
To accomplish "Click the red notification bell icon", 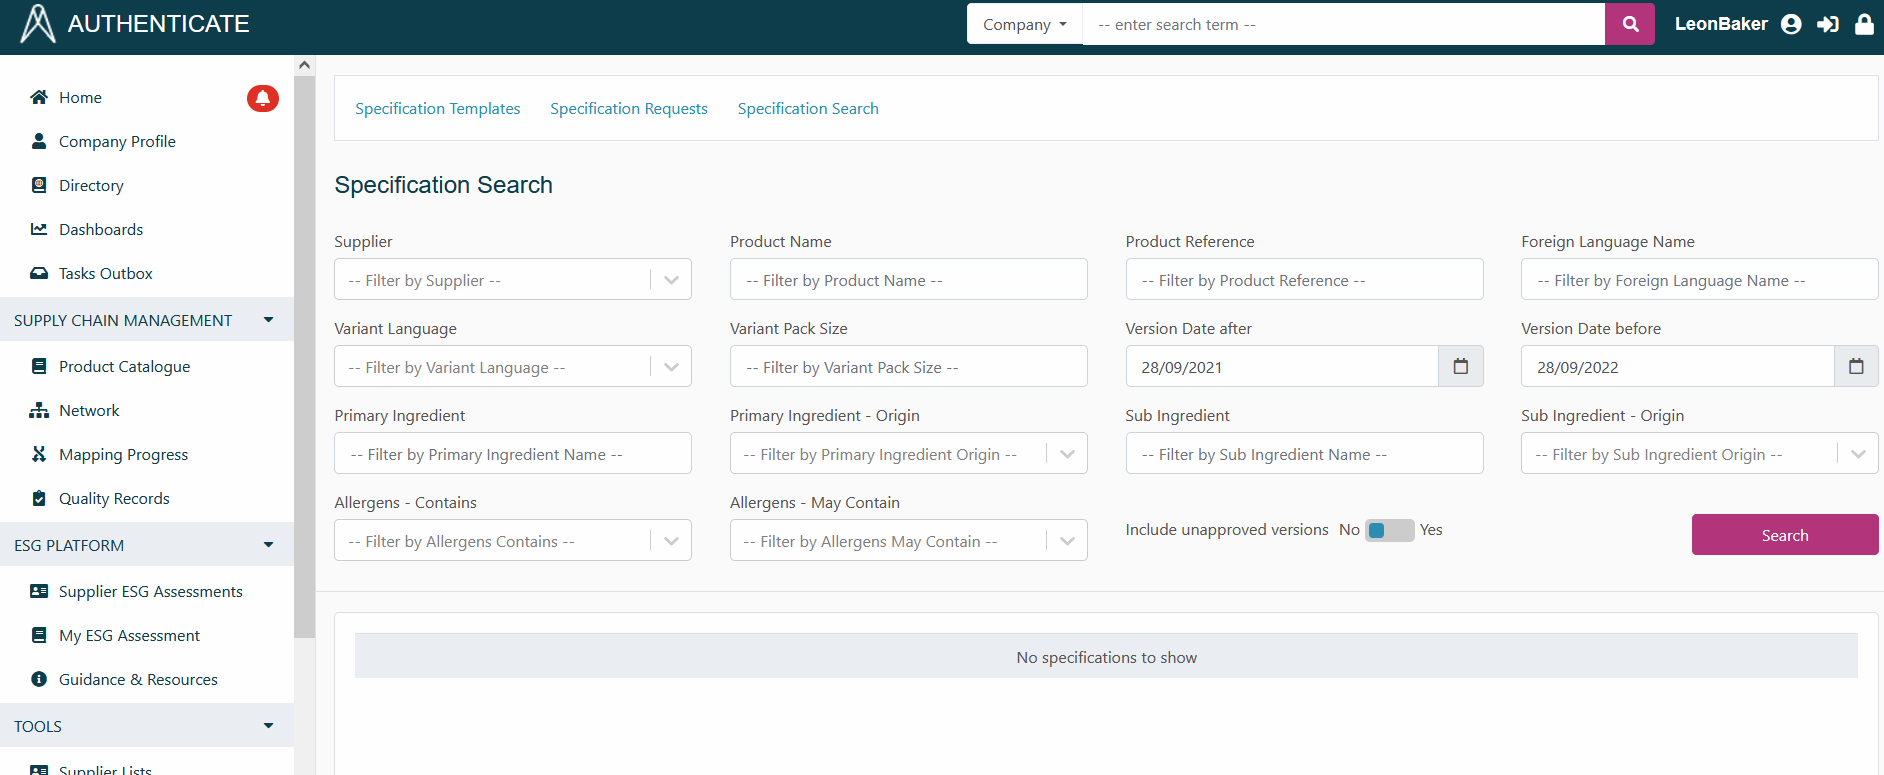I will [263, 98].
